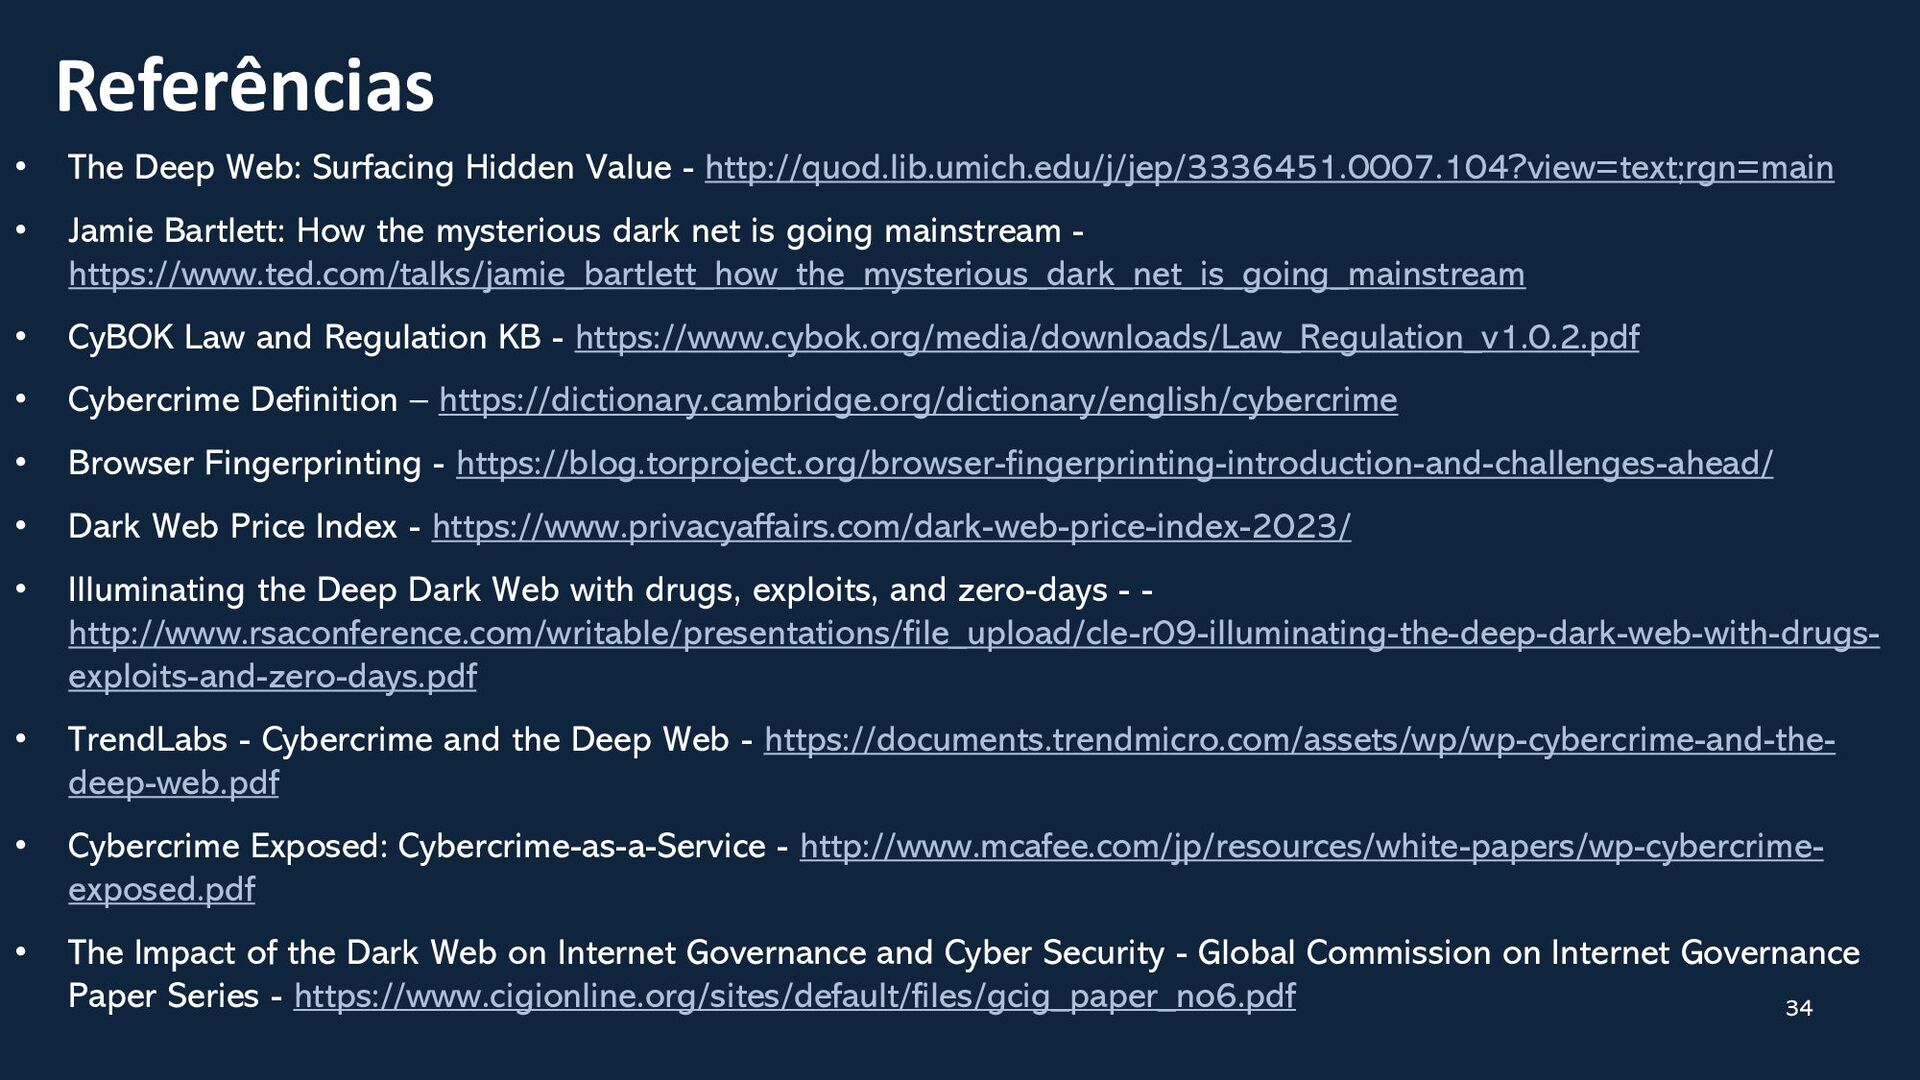Open the quod.lib.umich.edu Deep Web link
Viewport: 1920px width, 1080px height.
click(x=1269, y=168)
